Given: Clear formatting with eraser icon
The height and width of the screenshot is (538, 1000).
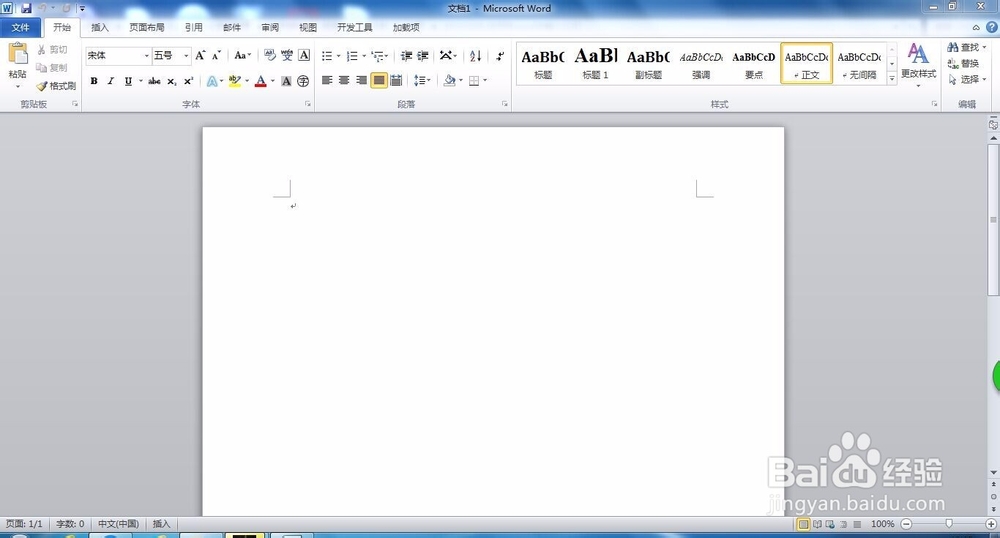Looking at the screenshot, I should (270, 55).
